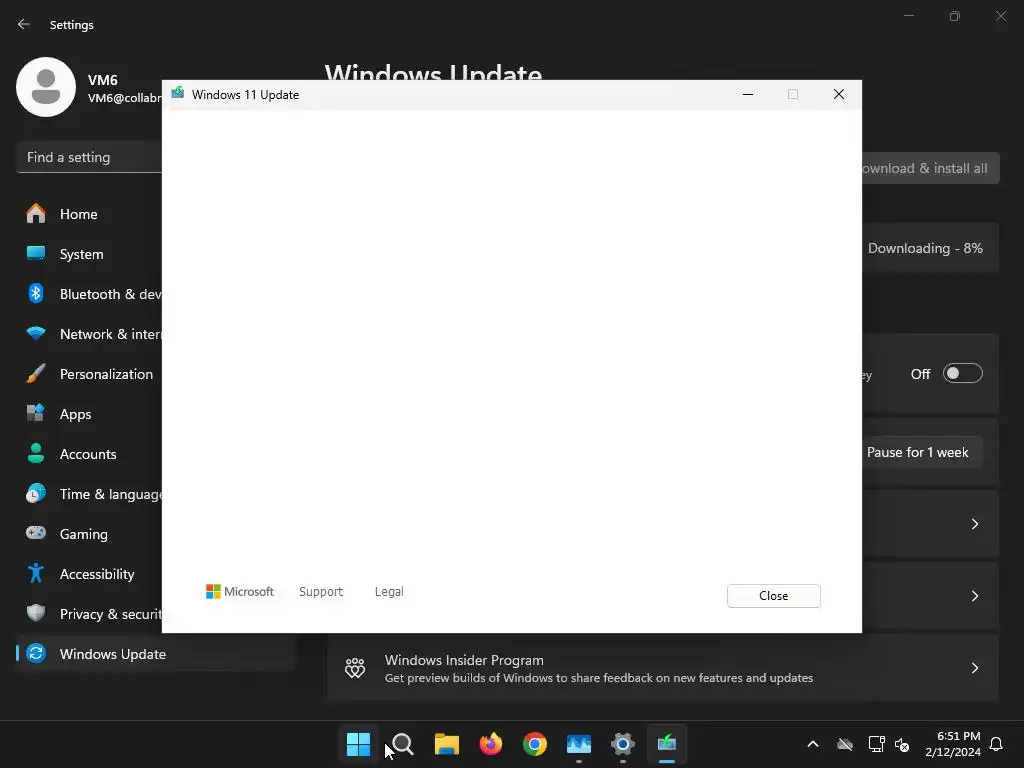The image size is (1024, 768).
Task: Launch Google Chrome from taskbar
Action: tap(535, 744)
